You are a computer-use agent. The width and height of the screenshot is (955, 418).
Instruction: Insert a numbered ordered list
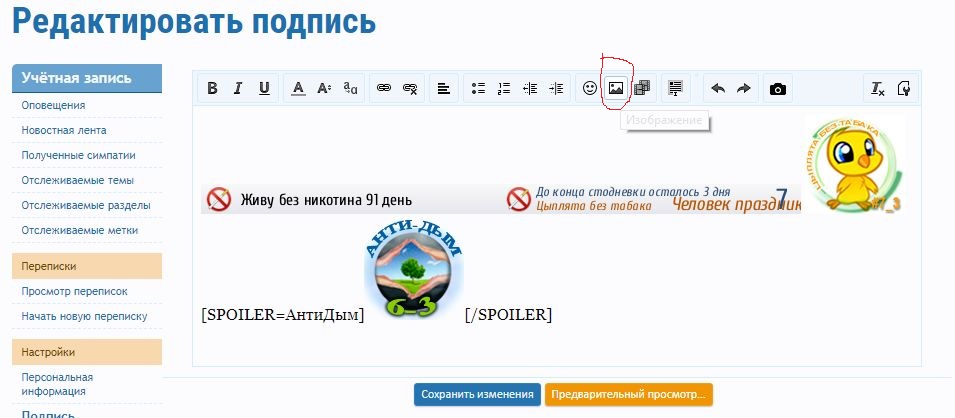click(x=504, y=88)
